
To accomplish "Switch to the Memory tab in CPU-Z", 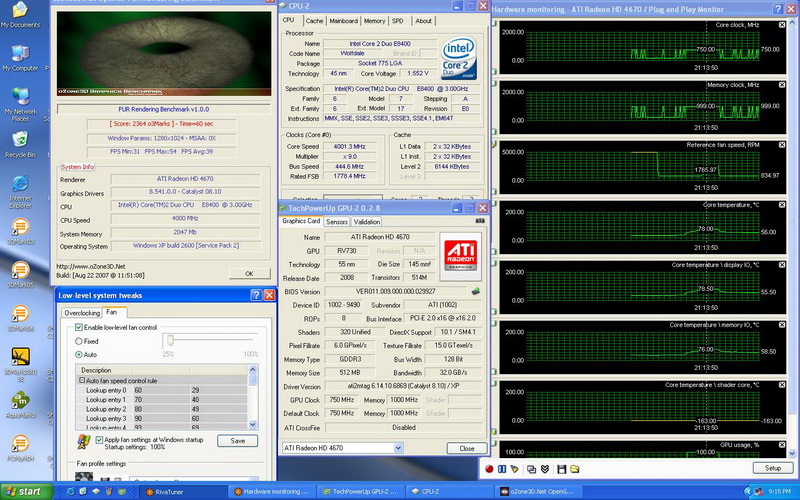I will (374, 21).
